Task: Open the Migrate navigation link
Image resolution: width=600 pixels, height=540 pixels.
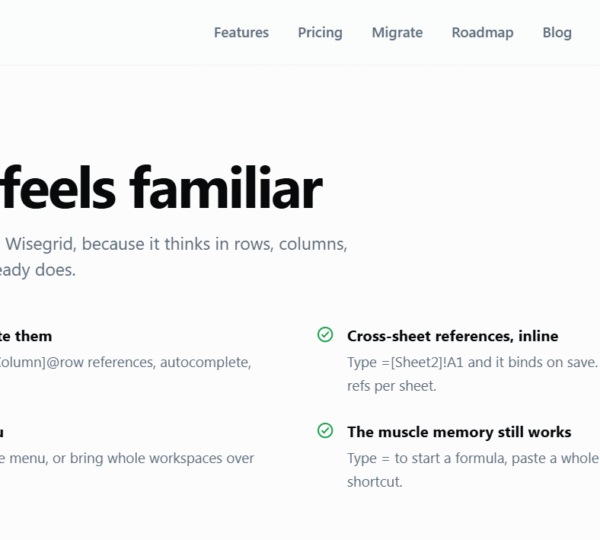Action: [397, 33]
